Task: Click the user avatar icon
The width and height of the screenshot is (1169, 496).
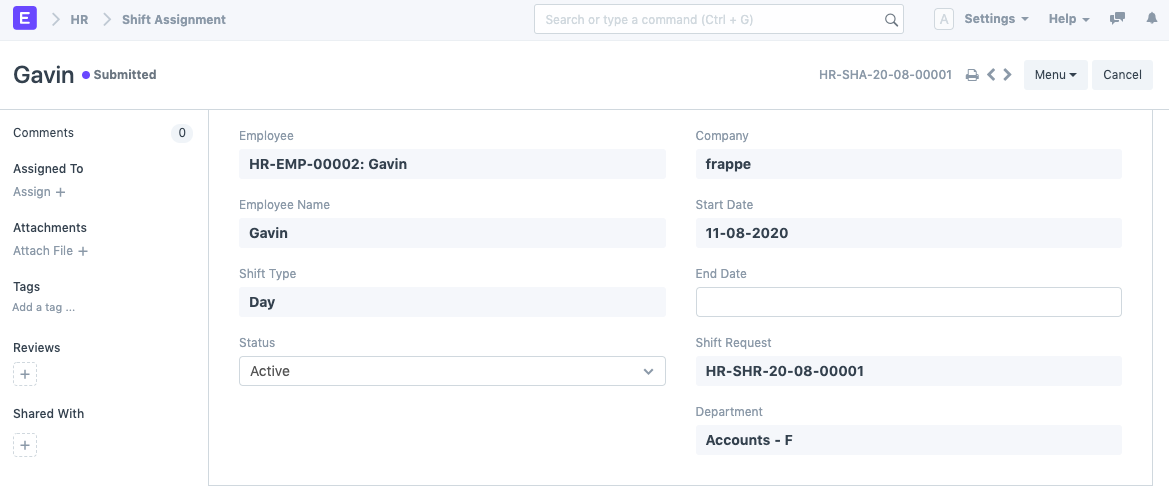Action: pyautogui.click(x=943, y=19)
